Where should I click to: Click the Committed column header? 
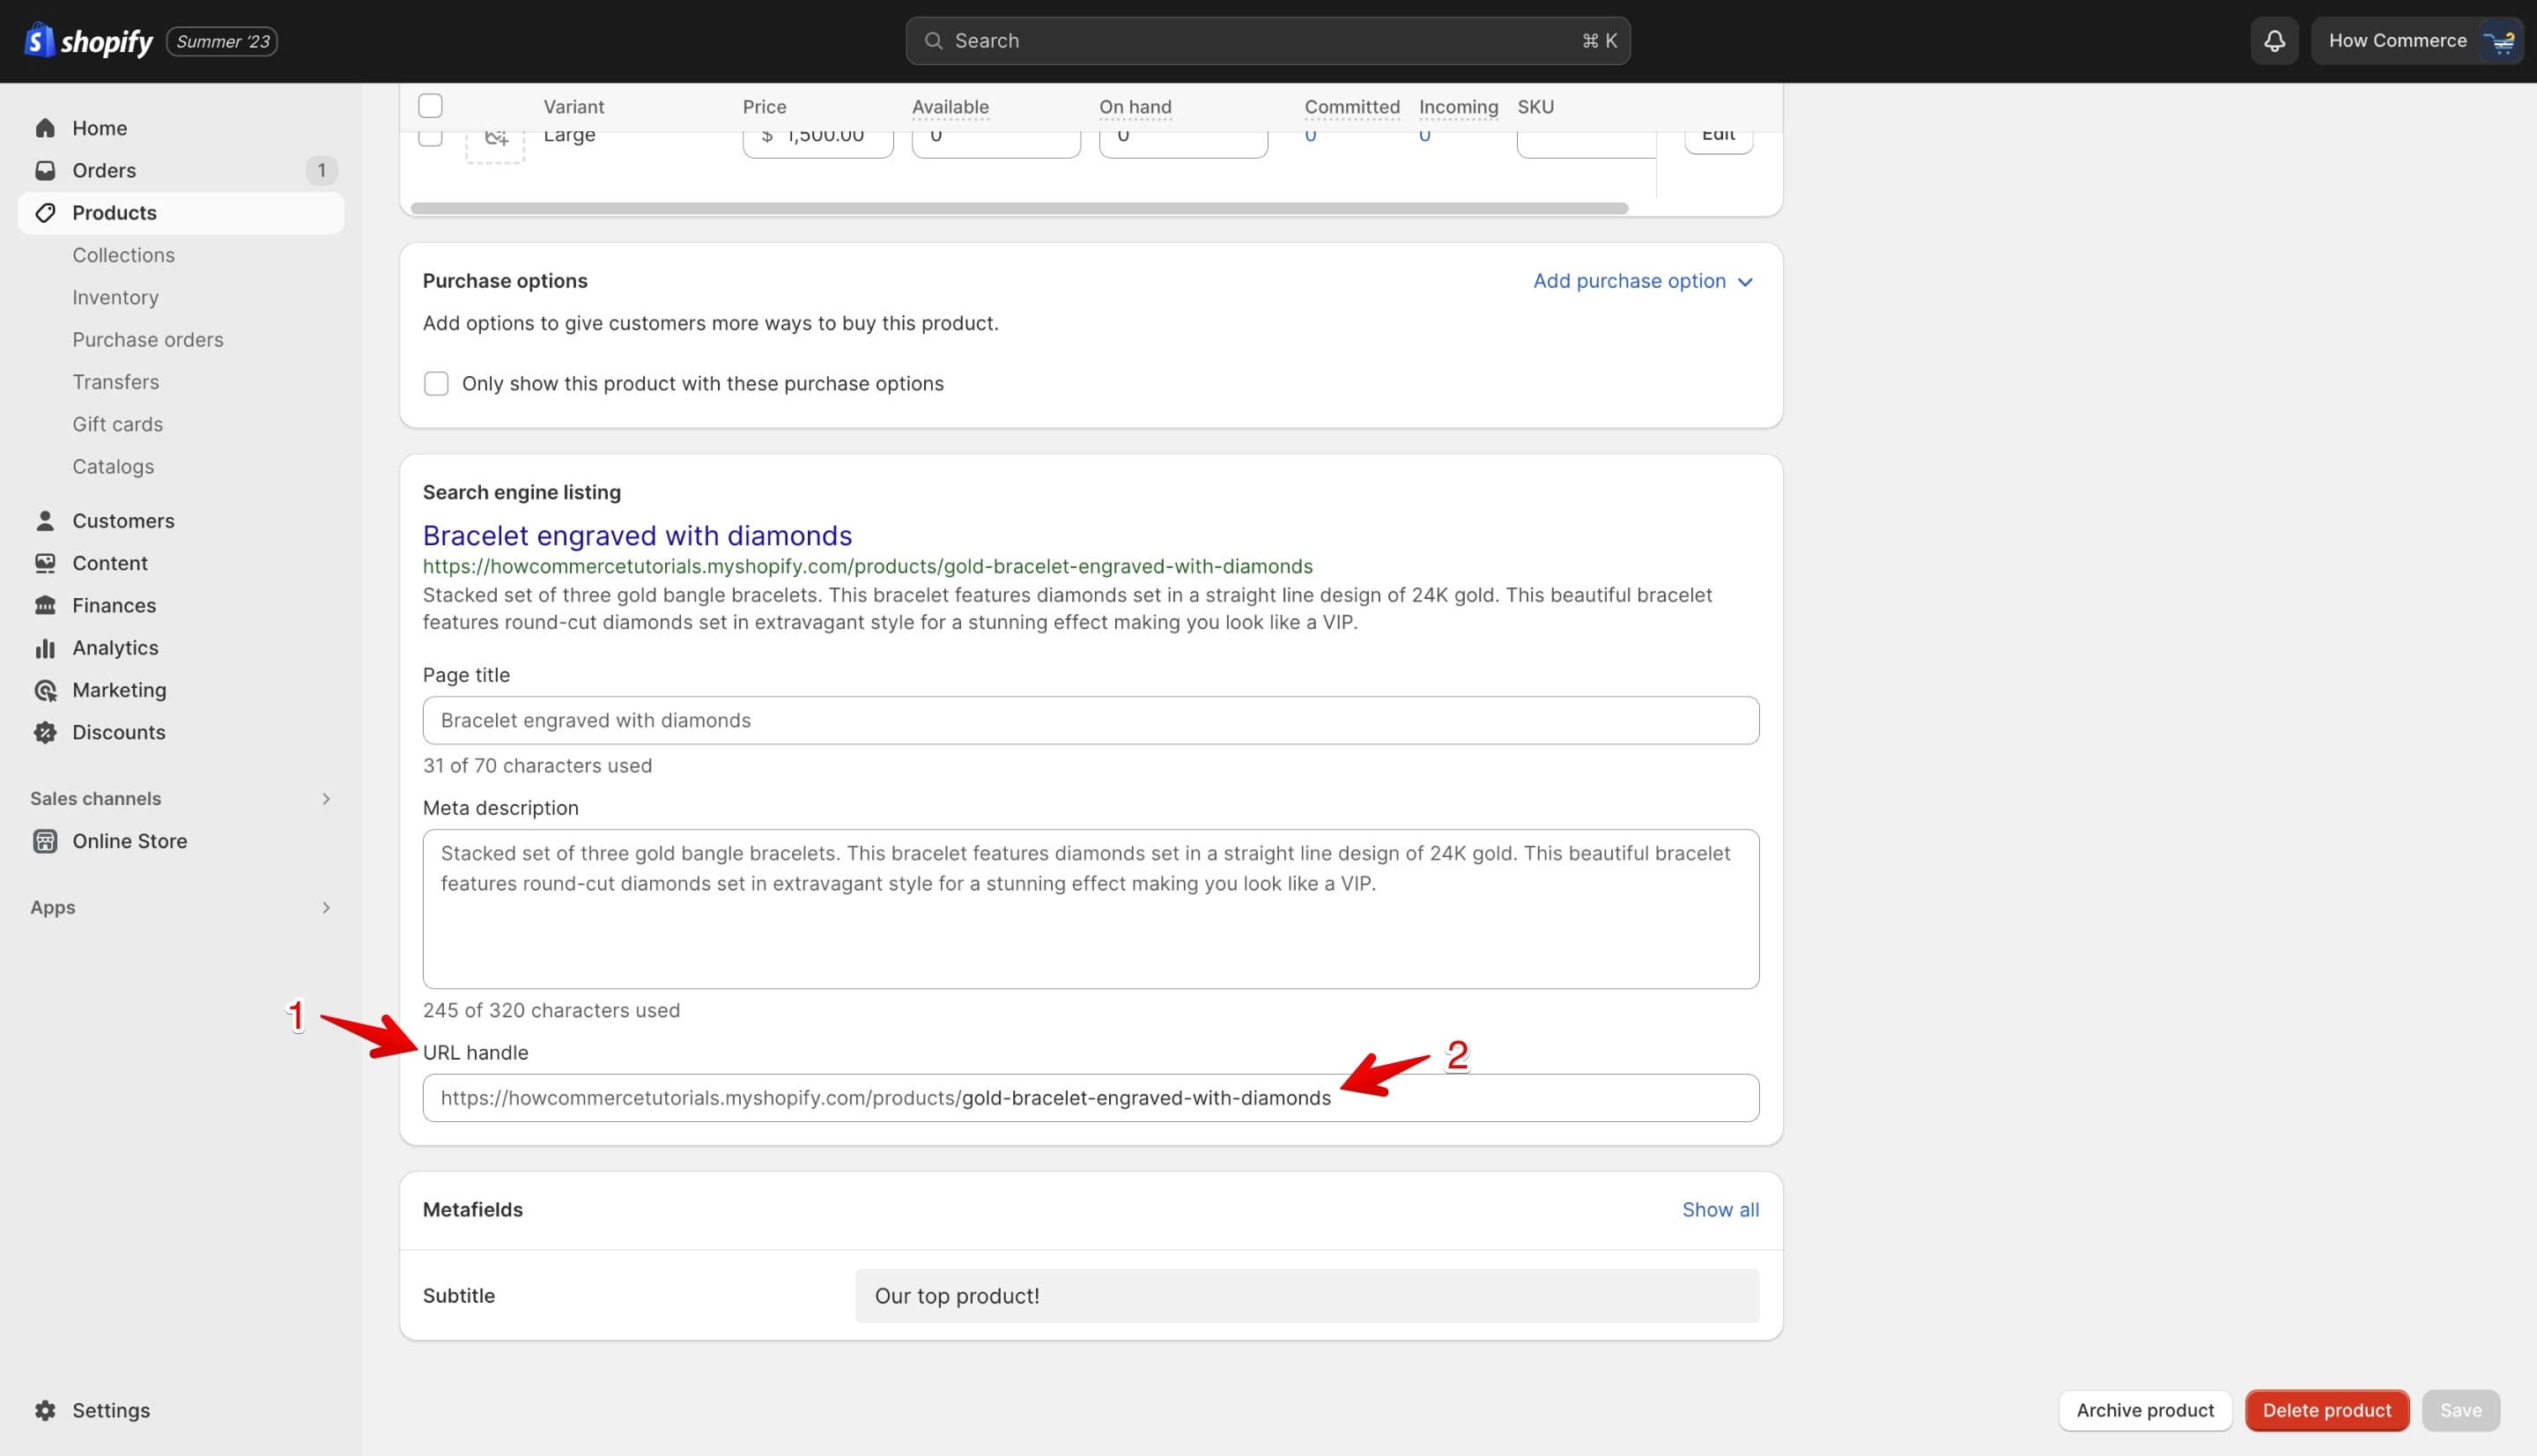(1352, 107)
